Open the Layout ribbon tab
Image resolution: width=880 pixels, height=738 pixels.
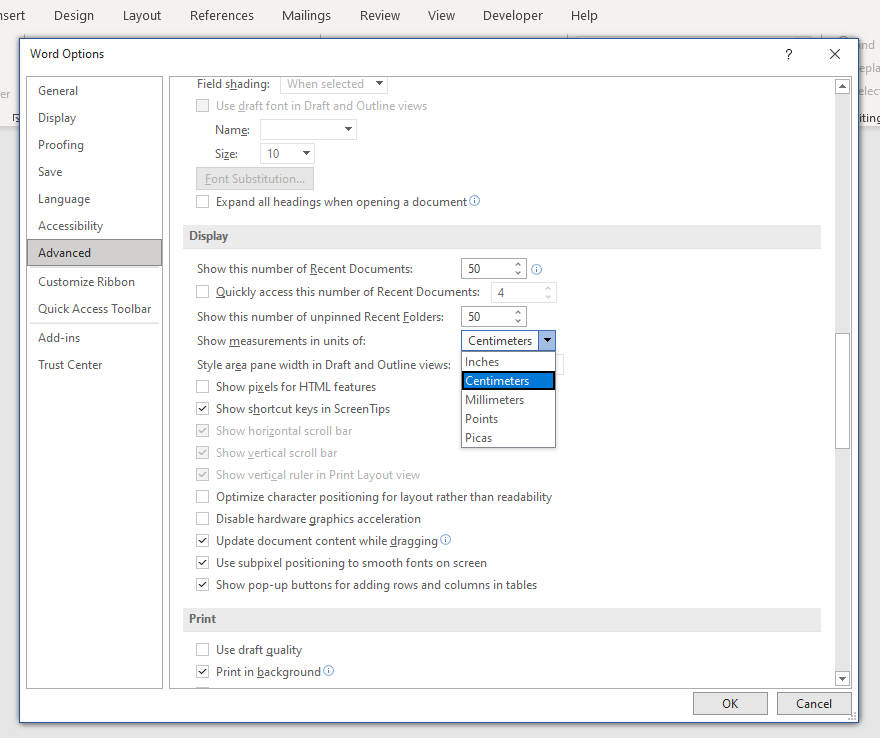point(142,16)
